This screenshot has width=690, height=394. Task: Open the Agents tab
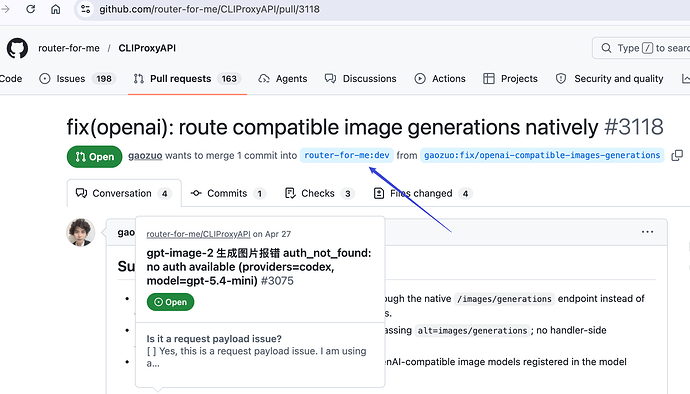click(x=283, y=79)
